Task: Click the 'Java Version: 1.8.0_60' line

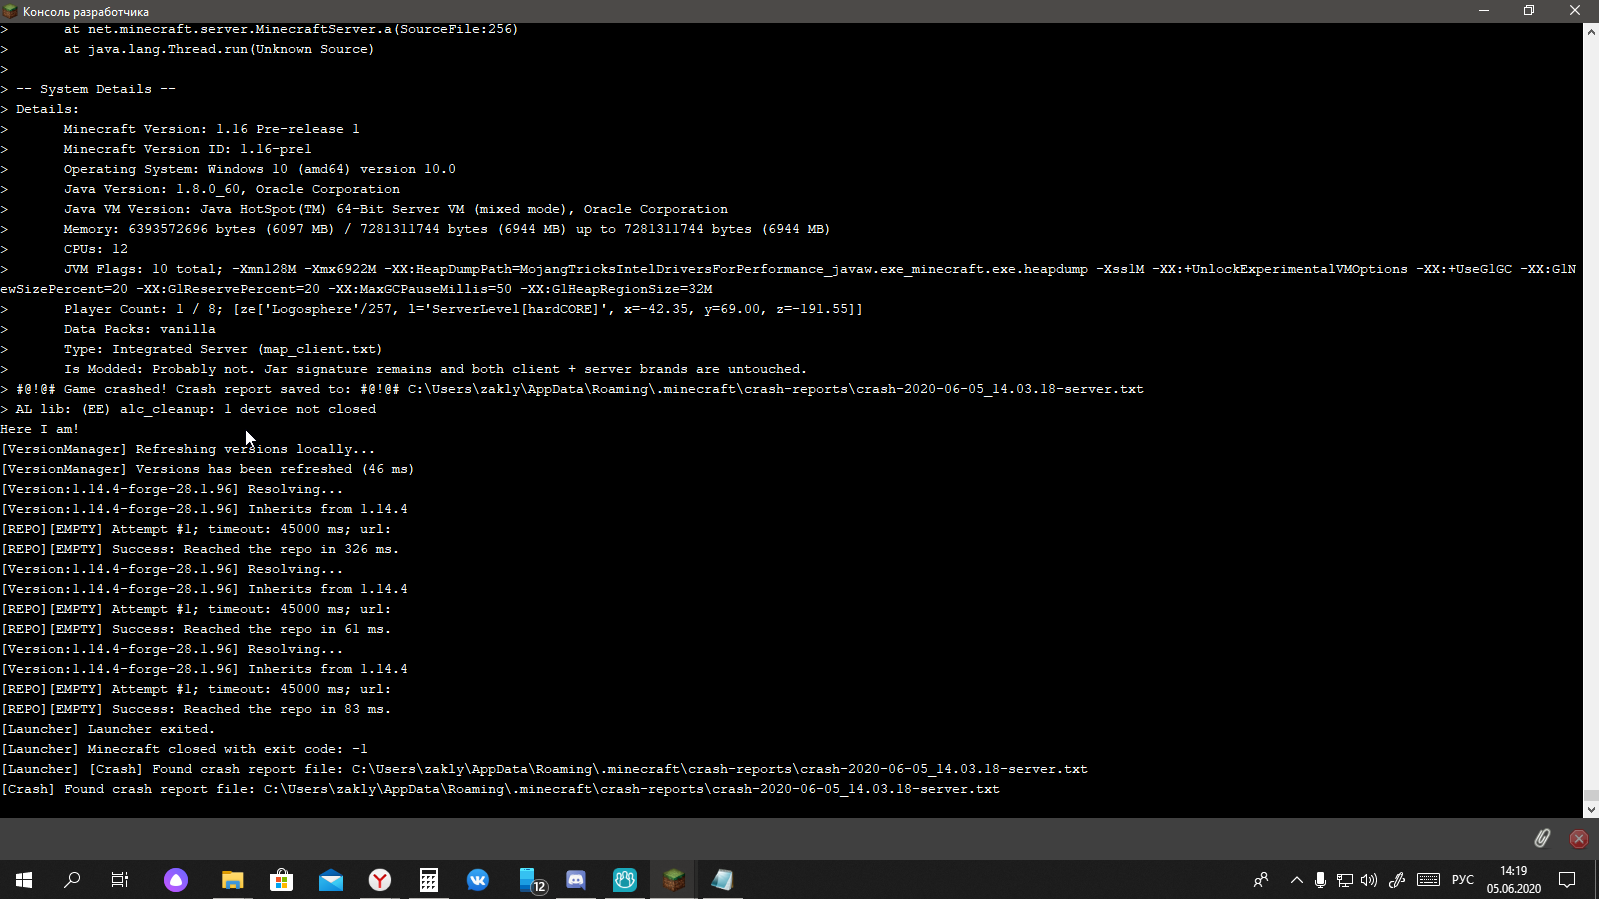Action: (232, 189)
